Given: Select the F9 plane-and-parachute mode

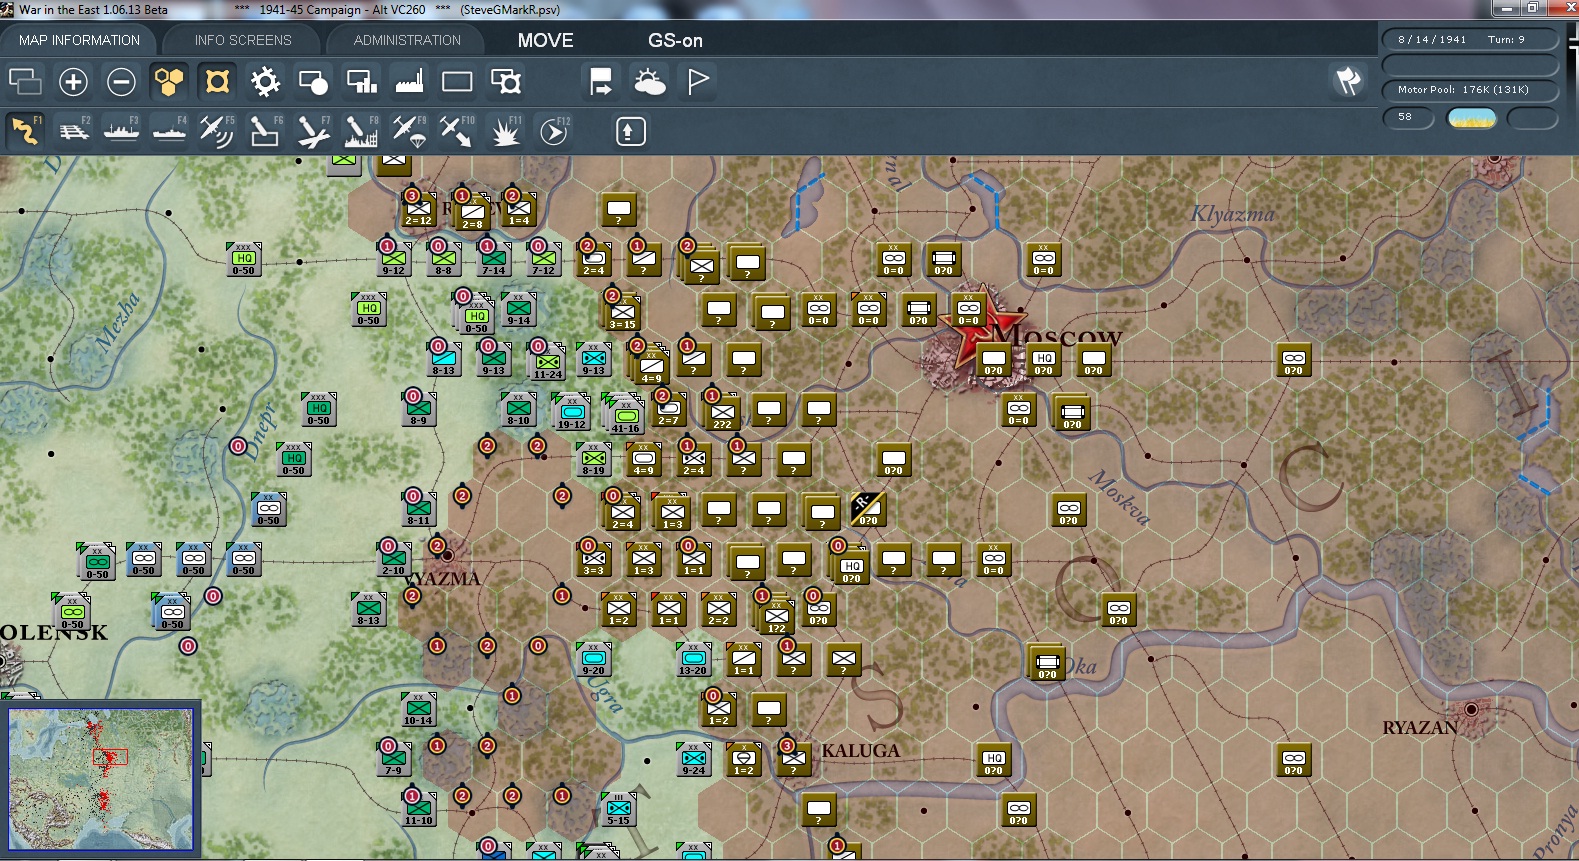Looking at the screenshot, I should 409,130.
